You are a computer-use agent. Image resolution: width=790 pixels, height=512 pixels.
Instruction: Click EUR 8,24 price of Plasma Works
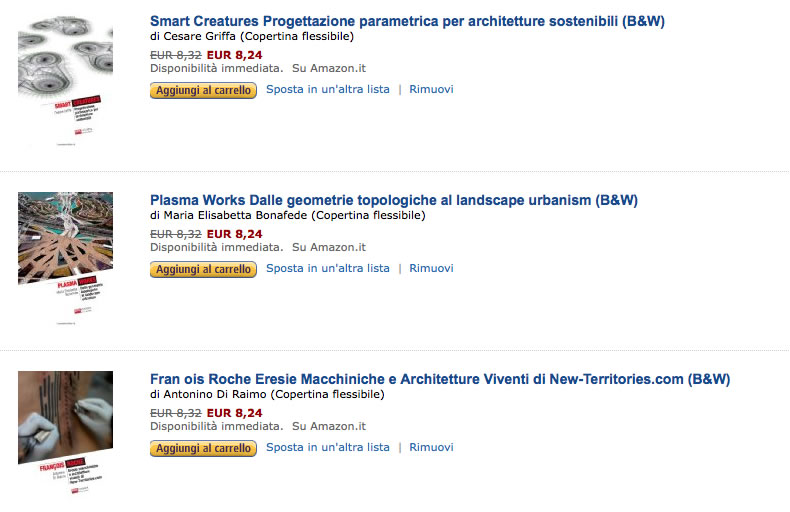(234, 234)
